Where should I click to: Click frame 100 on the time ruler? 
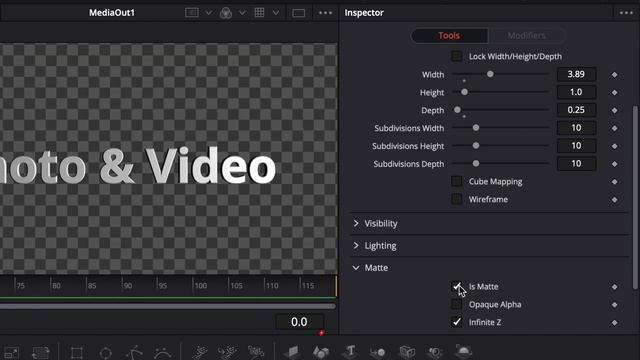(x=200, y=286)
